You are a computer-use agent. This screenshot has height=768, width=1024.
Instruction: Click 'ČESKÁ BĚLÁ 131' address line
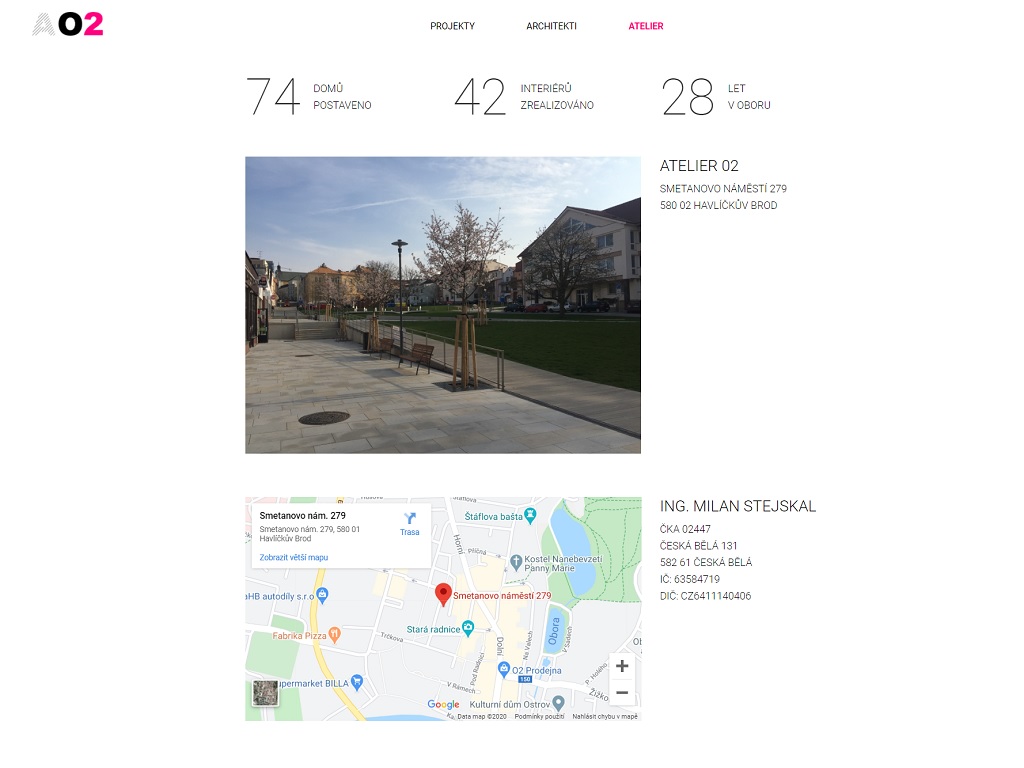coord(699,545)
